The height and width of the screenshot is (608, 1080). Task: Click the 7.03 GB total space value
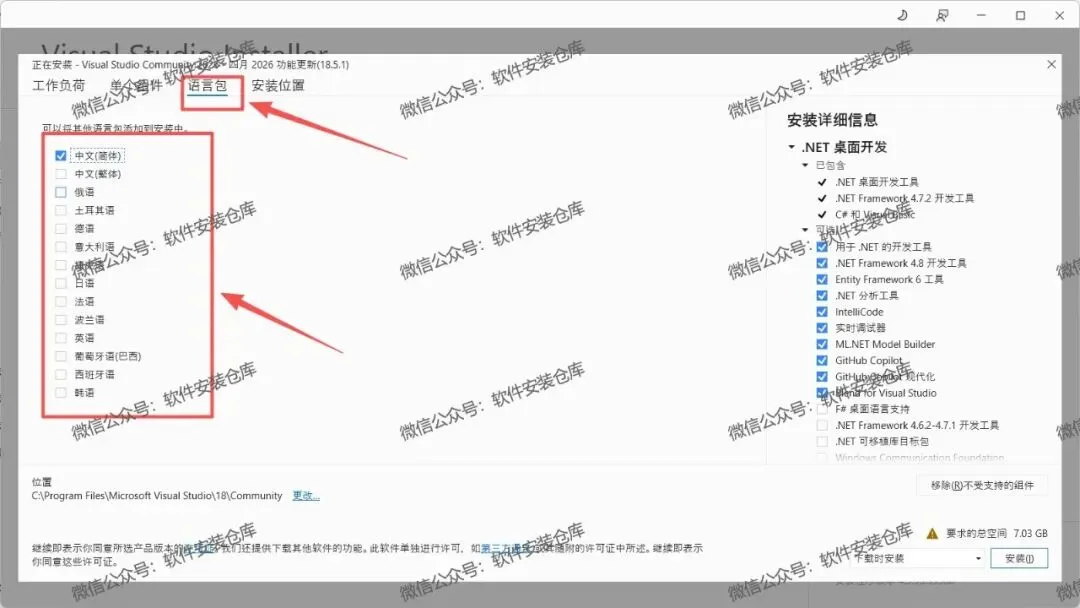coord(1030,533)
